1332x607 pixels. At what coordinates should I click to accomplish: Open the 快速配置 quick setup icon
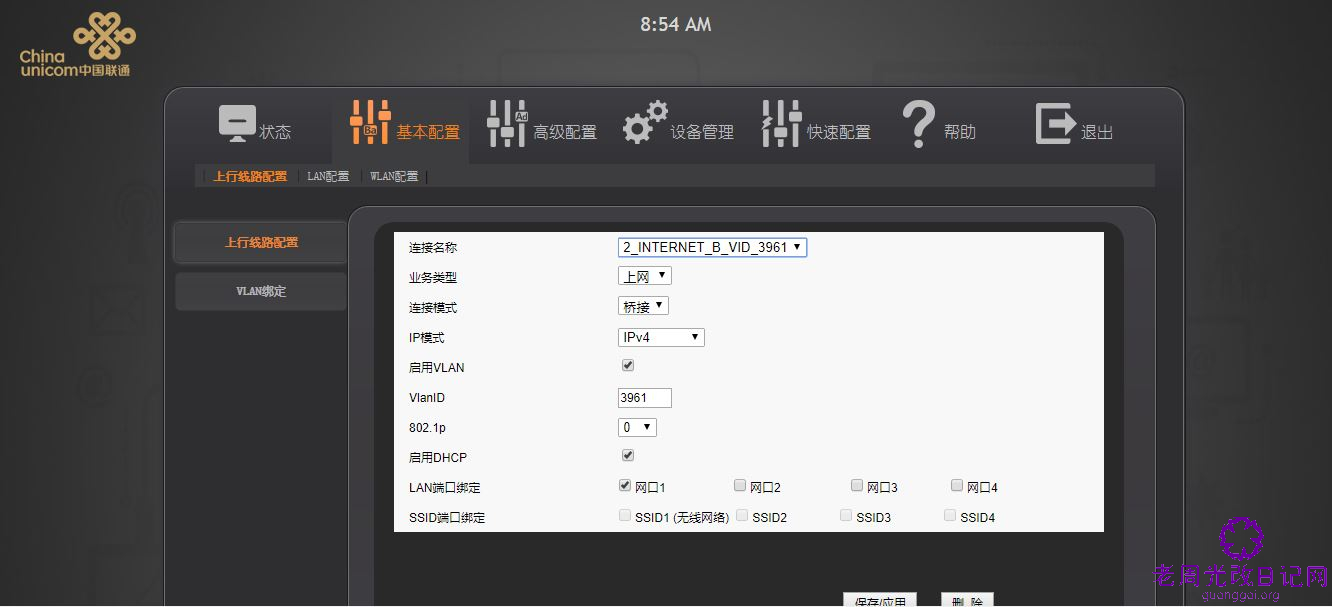[x=781, y=123]
